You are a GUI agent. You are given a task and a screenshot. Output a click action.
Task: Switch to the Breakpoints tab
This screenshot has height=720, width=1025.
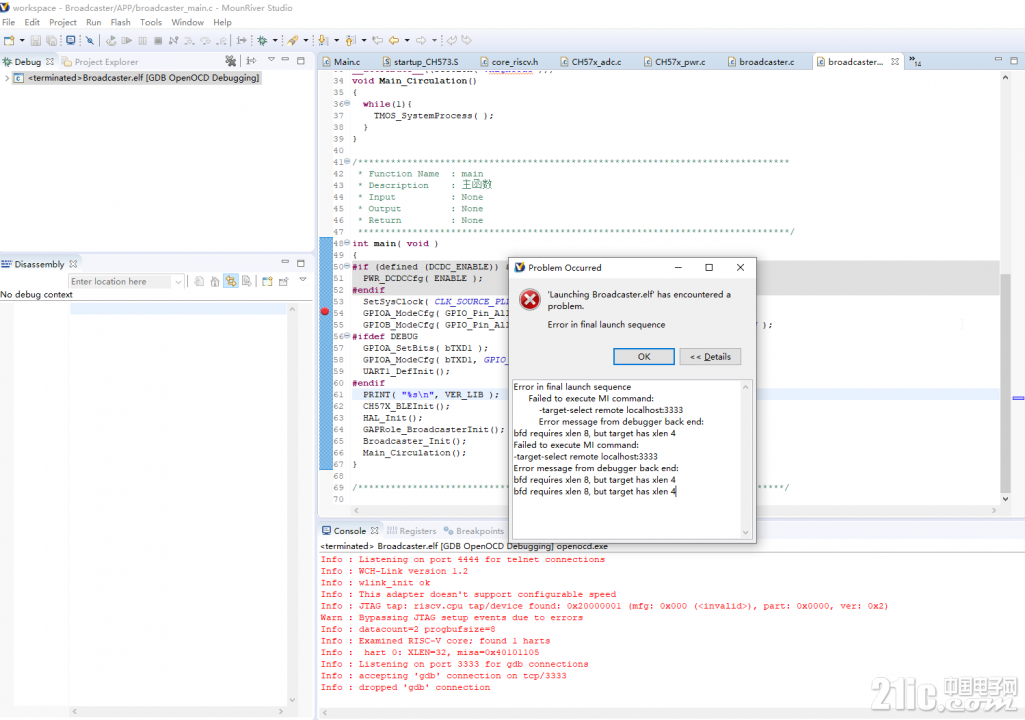[474, 531]
